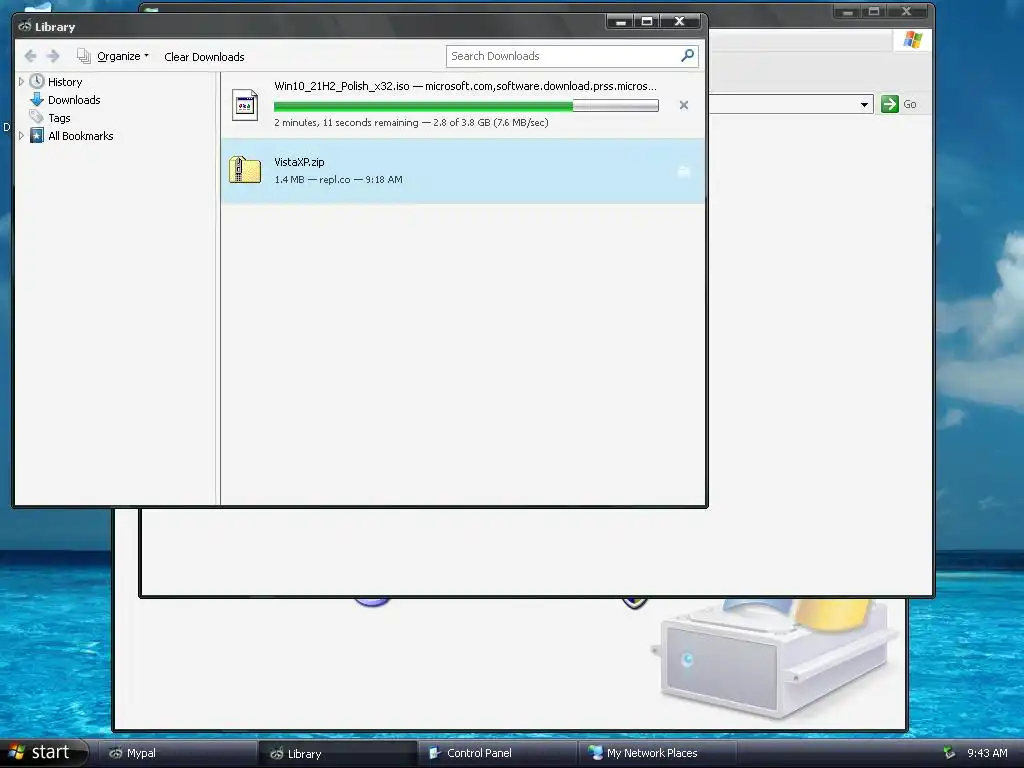Maximize the Library window

[647, 22]
